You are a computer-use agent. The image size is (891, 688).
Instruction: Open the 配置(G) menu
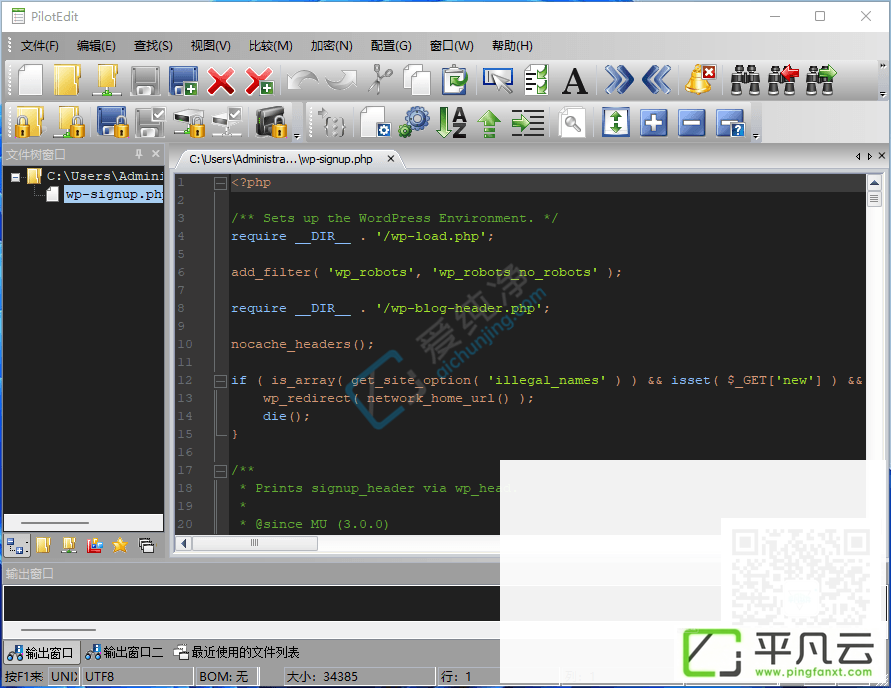[391, 45]
